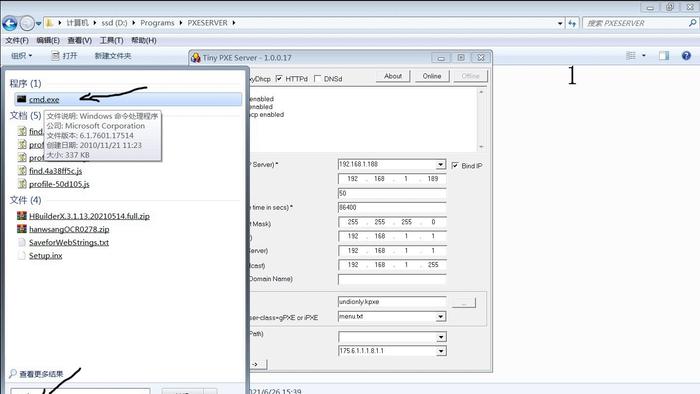Screen dimensions: 700x394
Task: Toggle the HTTPd checkbox
Action: (x=279, y=79)
